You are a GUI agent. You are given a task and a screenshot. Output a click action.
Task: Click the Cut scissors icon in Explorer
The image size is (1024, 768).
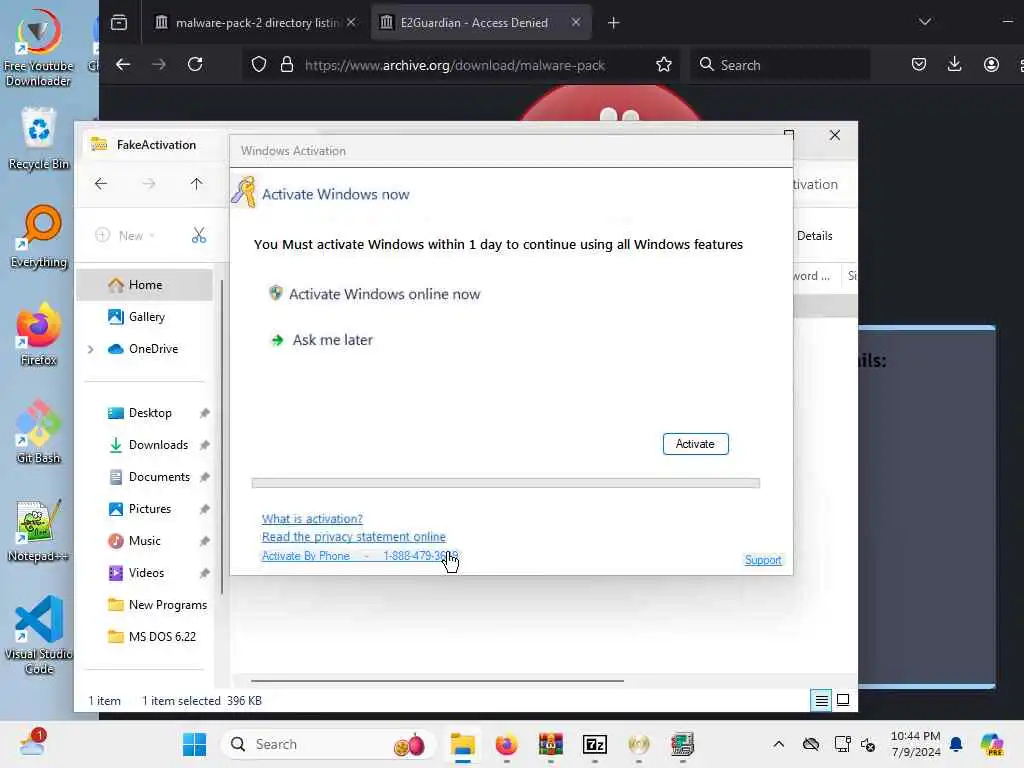point(199,235)
